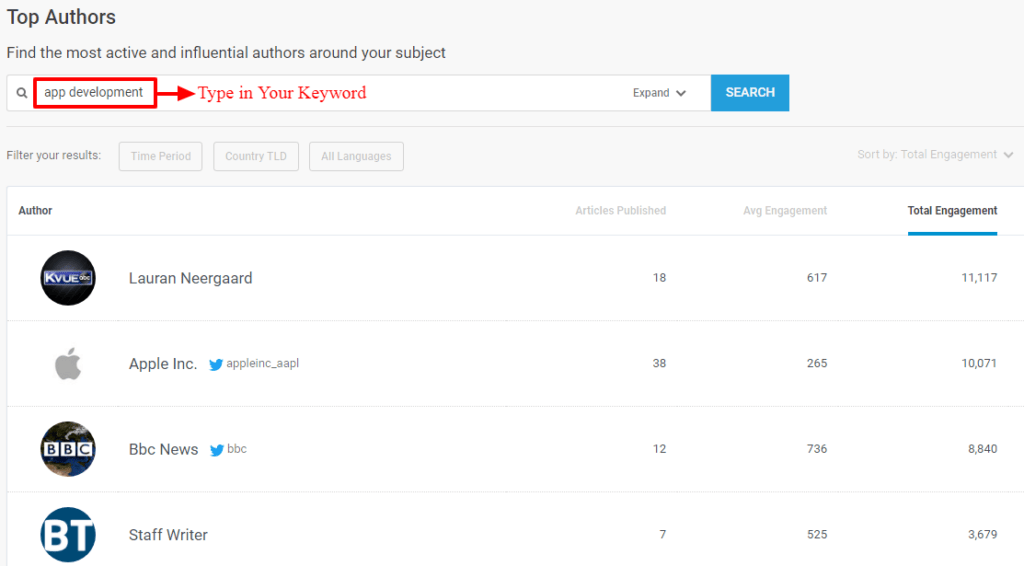Click Twitter bird icon beside appleinc_aapl
The width and height of the screenshot is (1024, 566).
coord(216,364)
